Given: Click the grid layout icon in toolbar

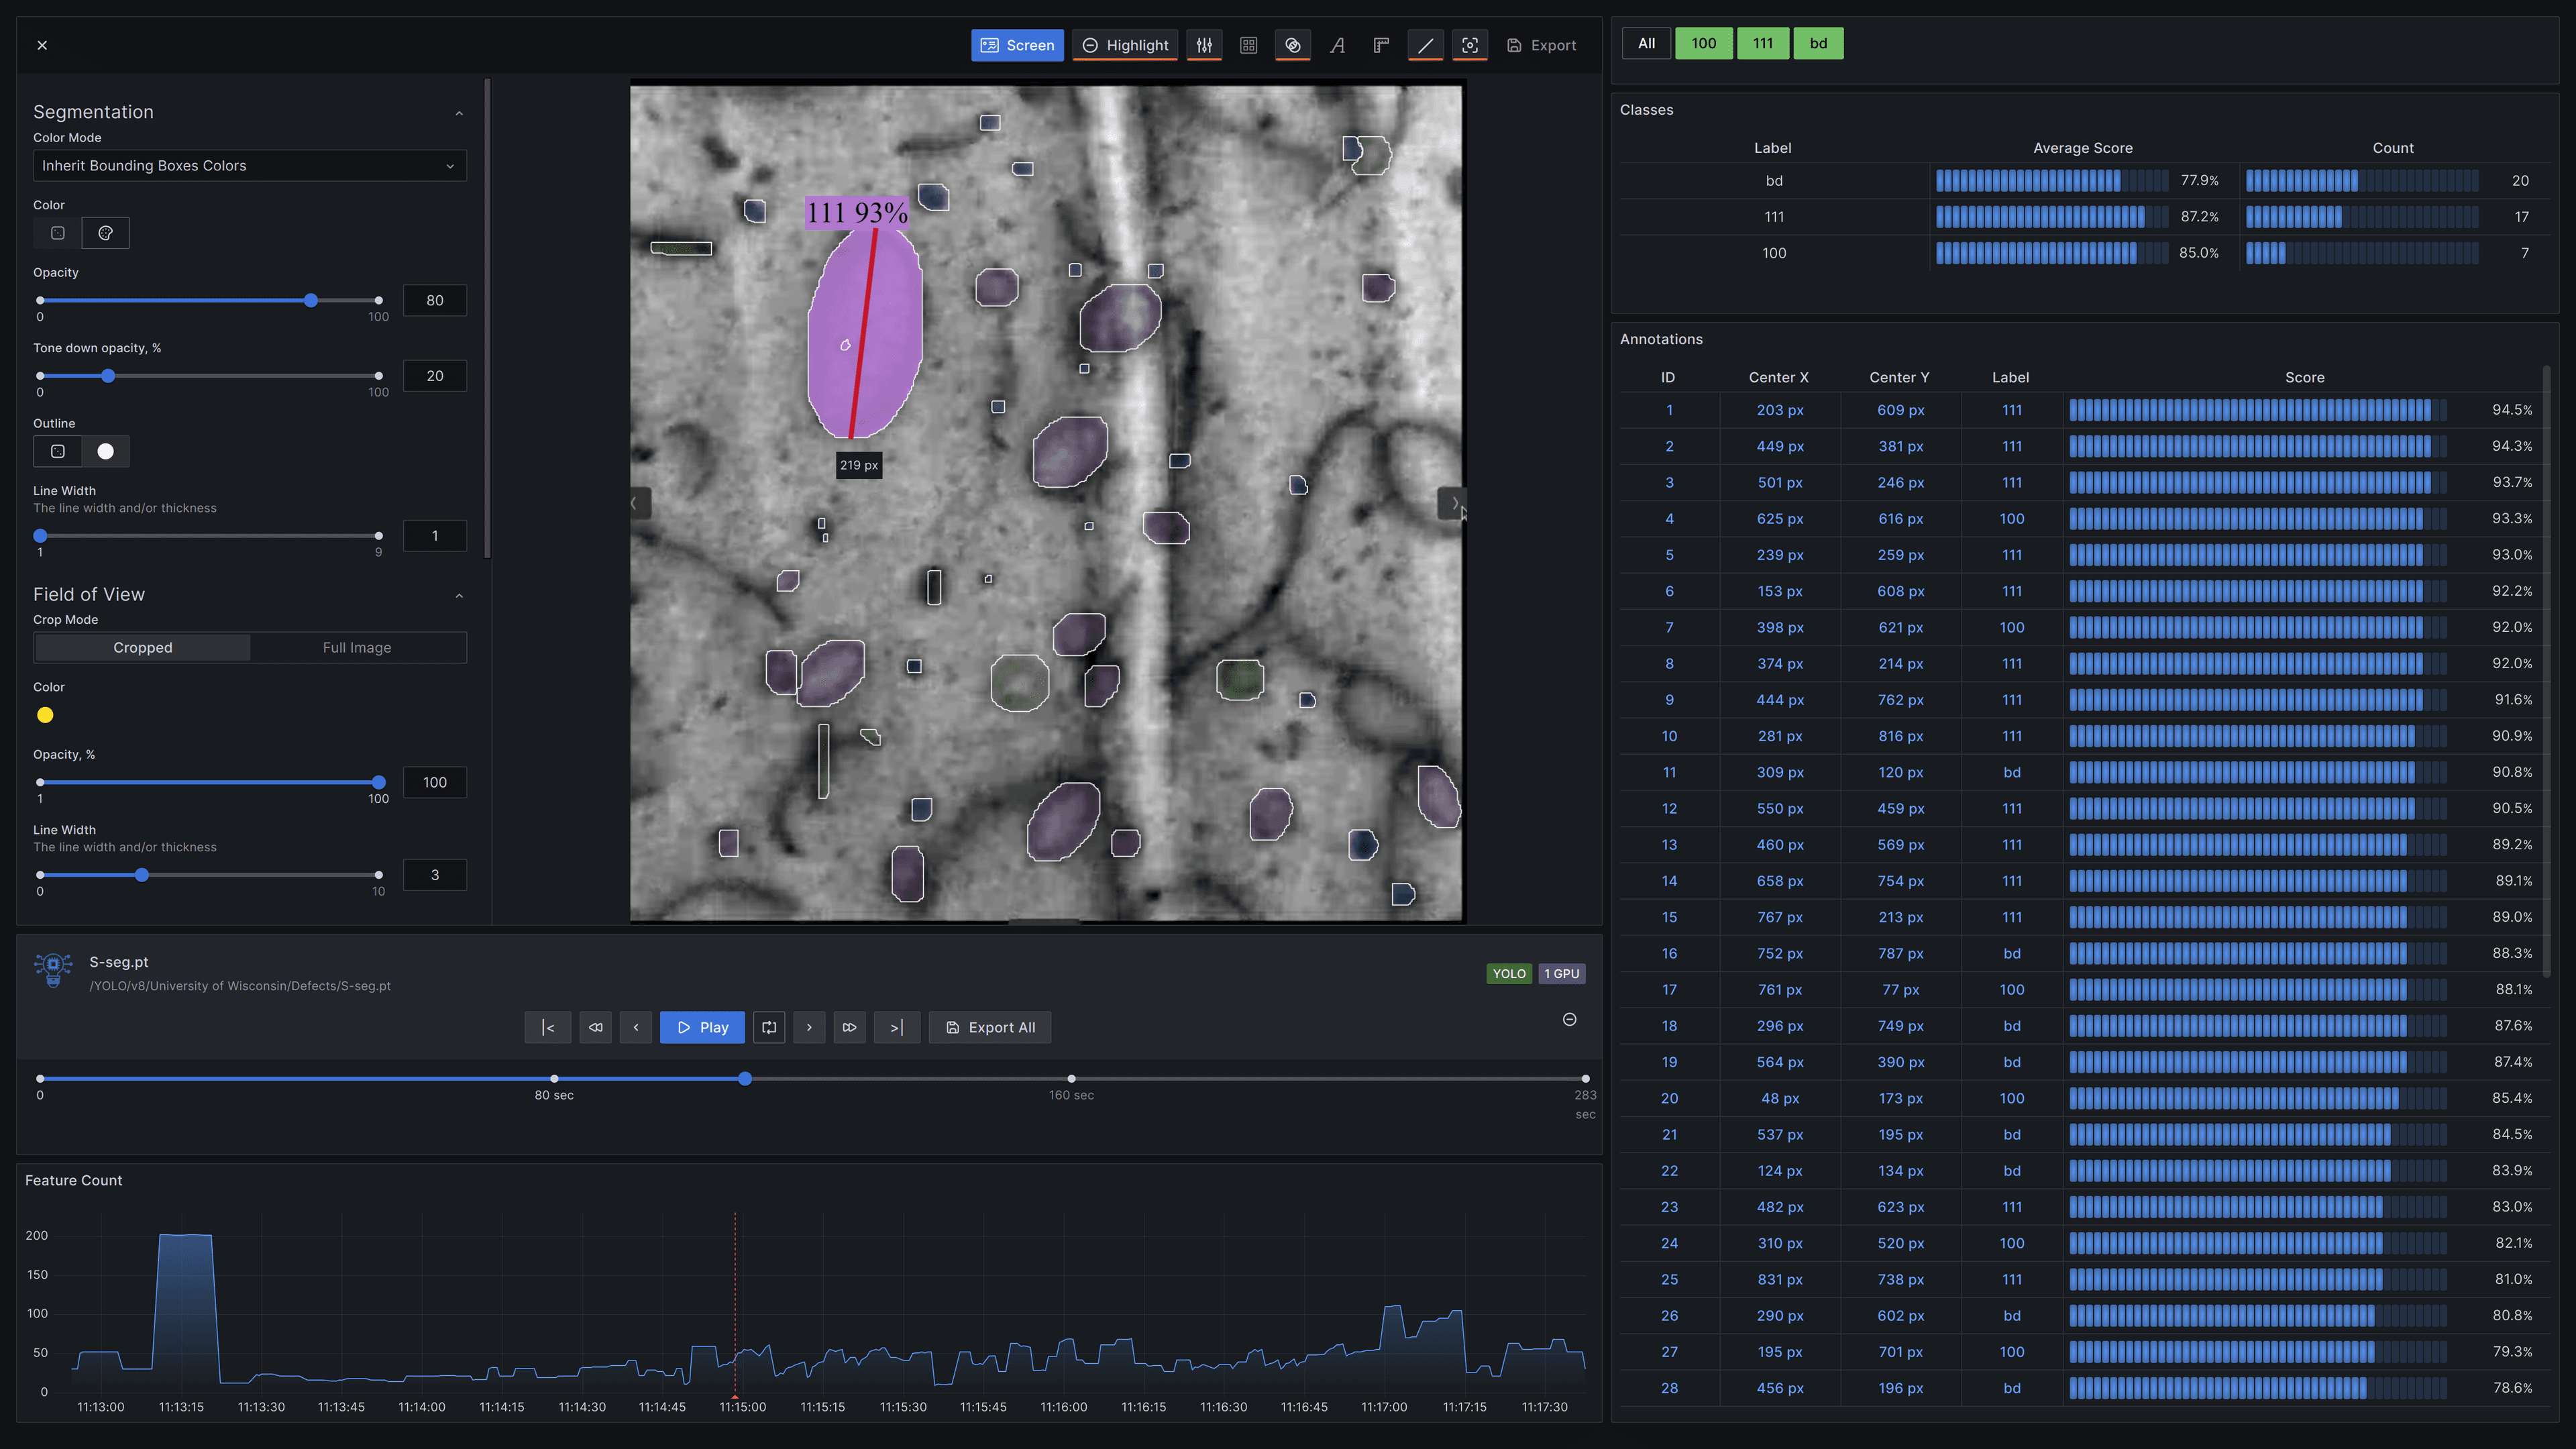Looking at the screenshot, I should point(1248,45).
